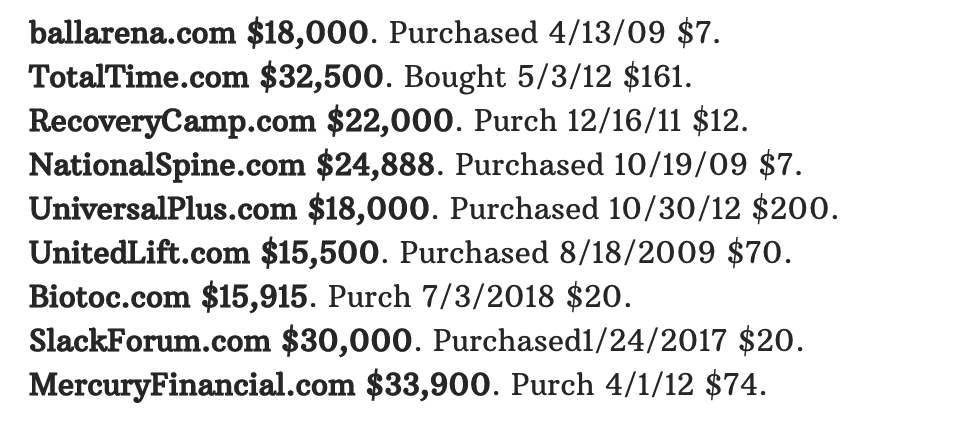Click the purchase date 10/30/12
Image resolution: width=972 pixels, height=430 pixels.
pyautogui.click(x=674, y=209)
